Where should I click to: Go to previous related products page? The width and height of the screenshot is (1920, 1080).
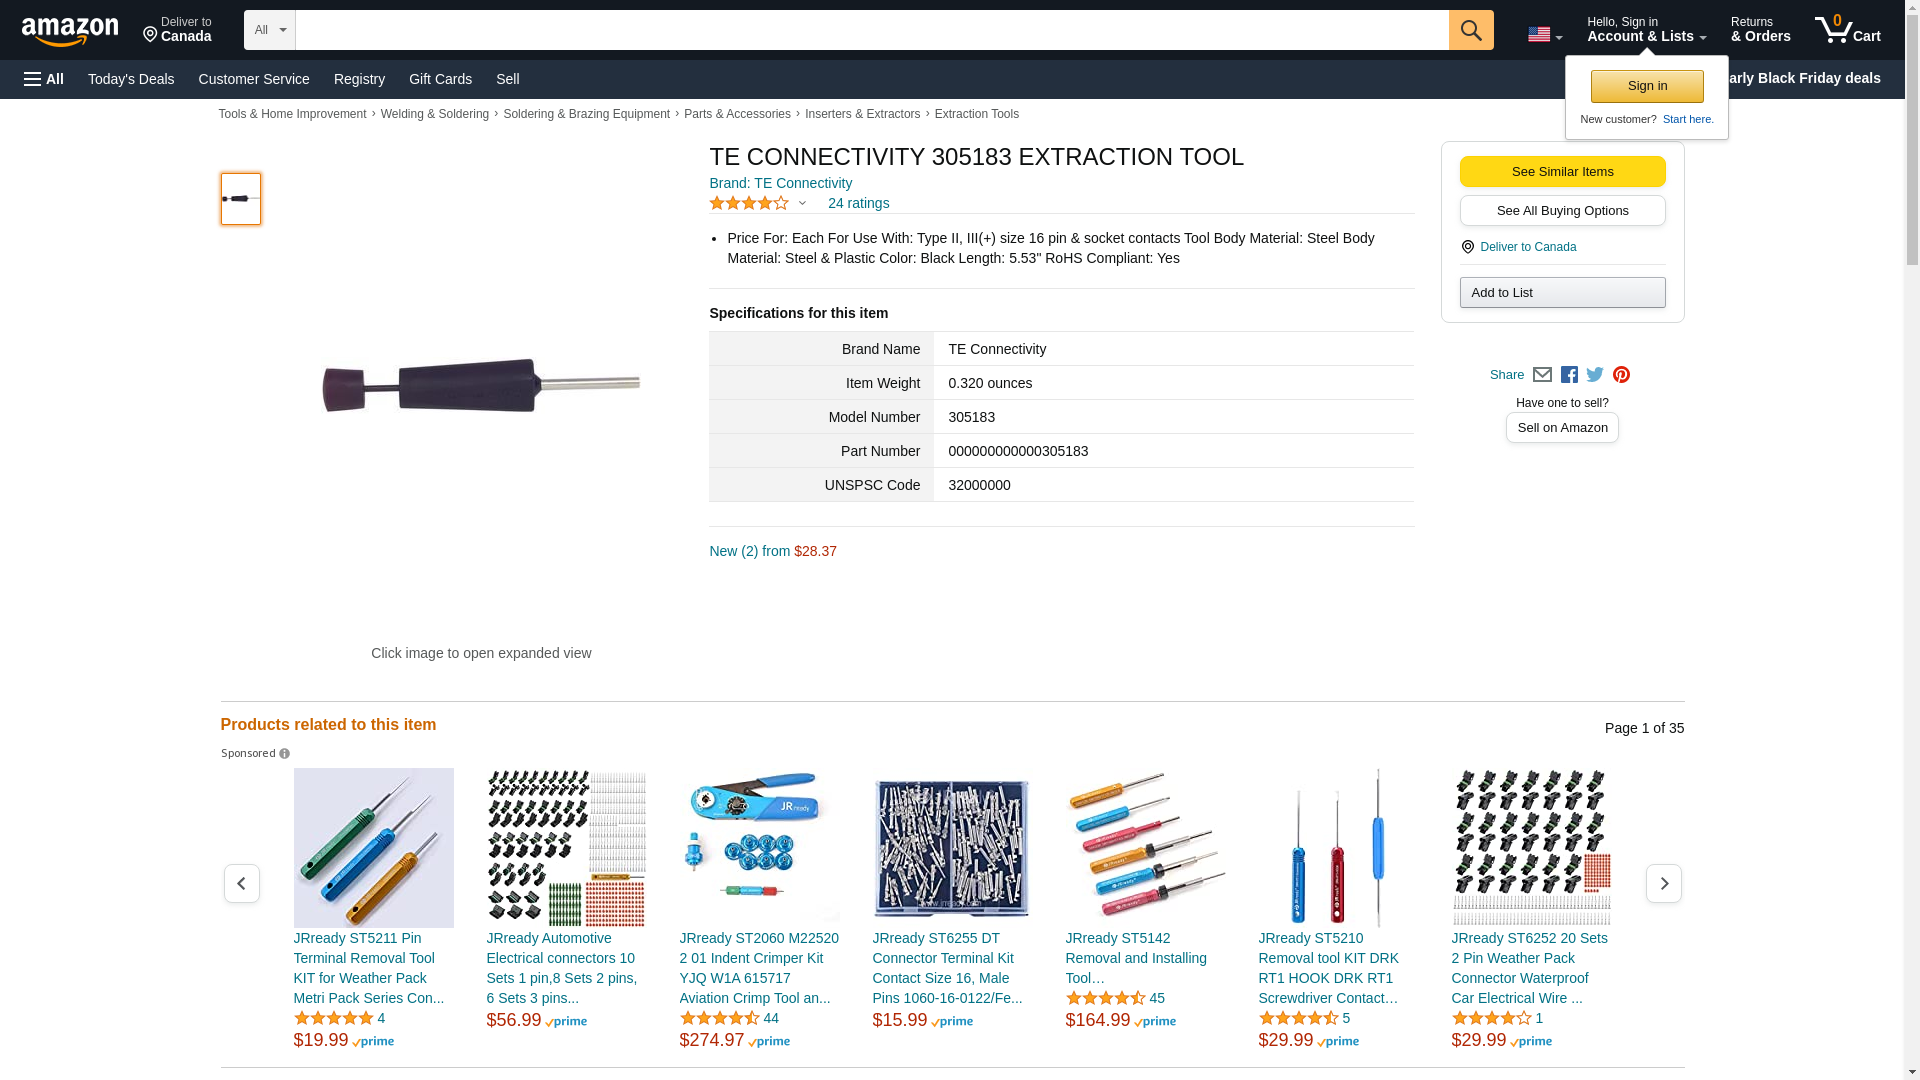tap(241, 884)
